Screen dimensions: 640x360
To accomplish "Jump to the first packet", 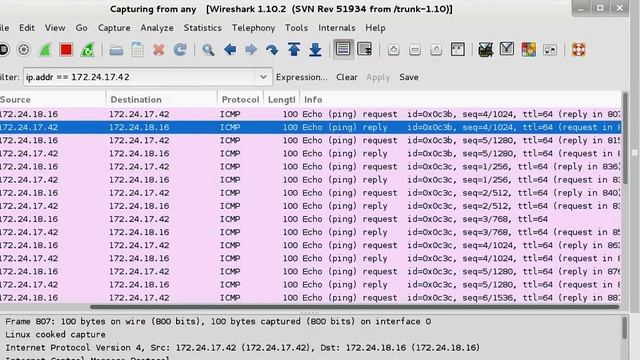I will tap(294, 50).
